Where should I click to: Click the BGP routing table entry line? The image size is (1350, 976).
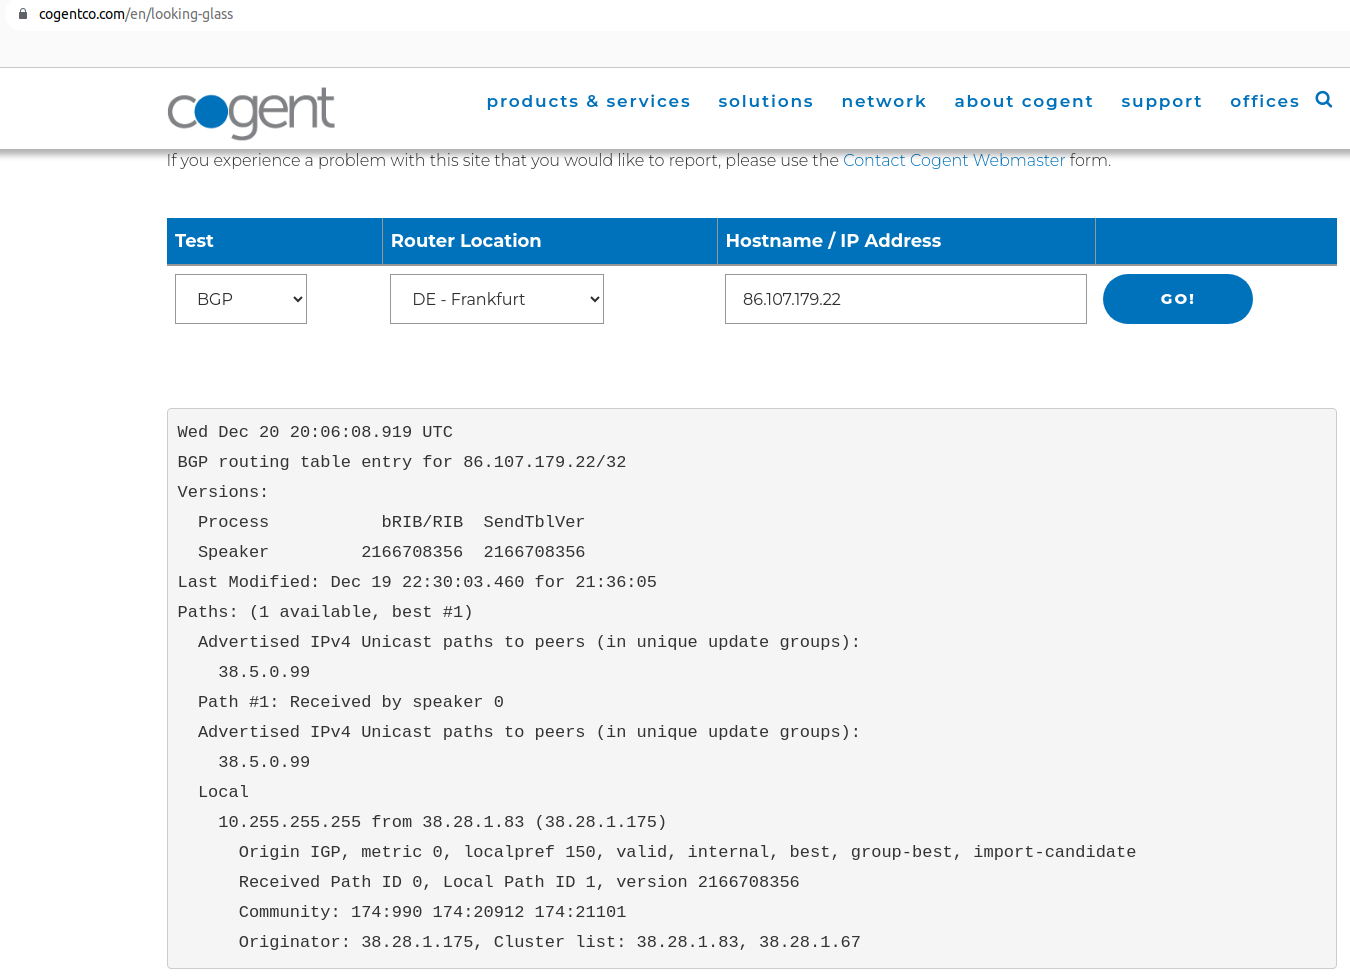point(402,462)
